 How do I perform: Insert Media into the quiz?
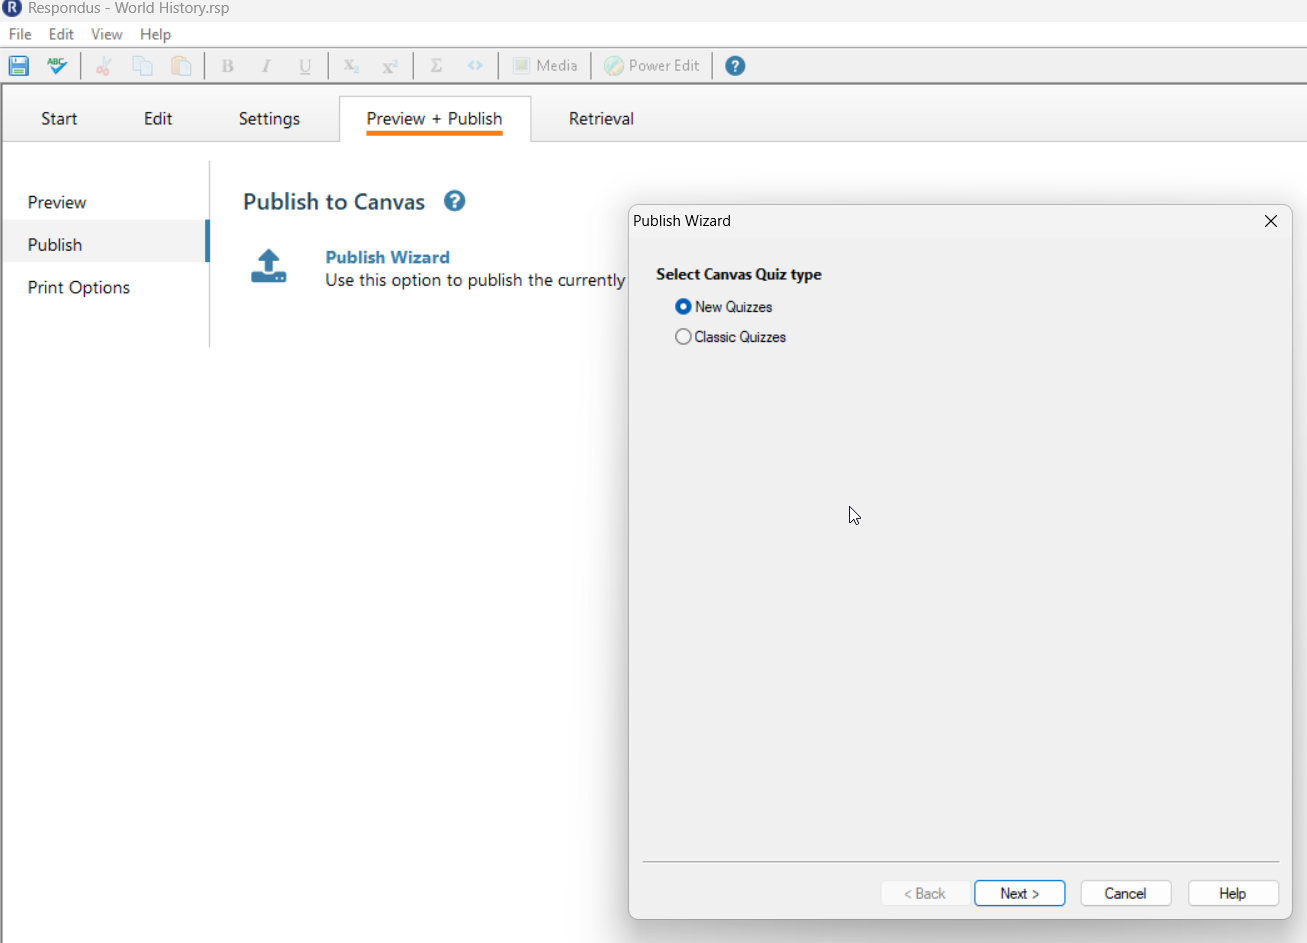click(544, 65)
